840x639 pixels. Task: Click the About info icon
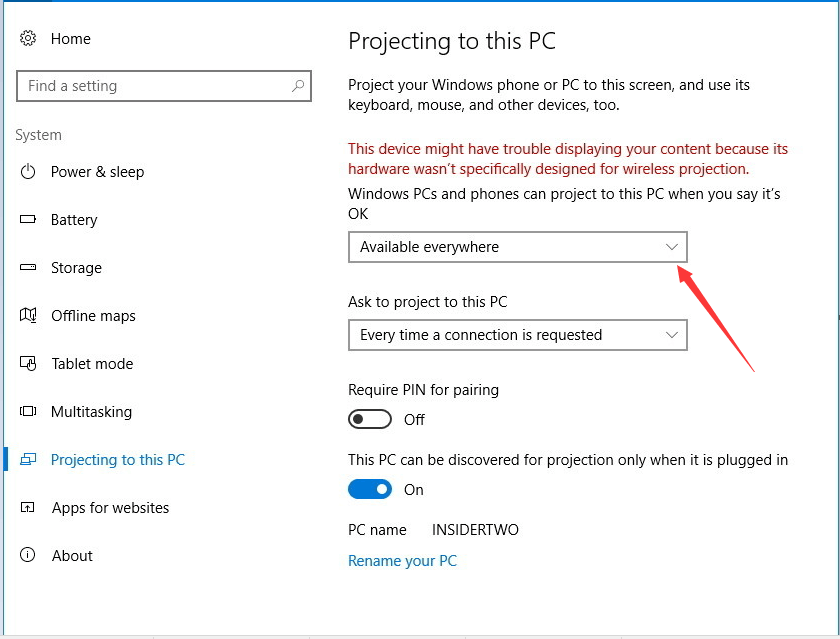tap(28, 555)
